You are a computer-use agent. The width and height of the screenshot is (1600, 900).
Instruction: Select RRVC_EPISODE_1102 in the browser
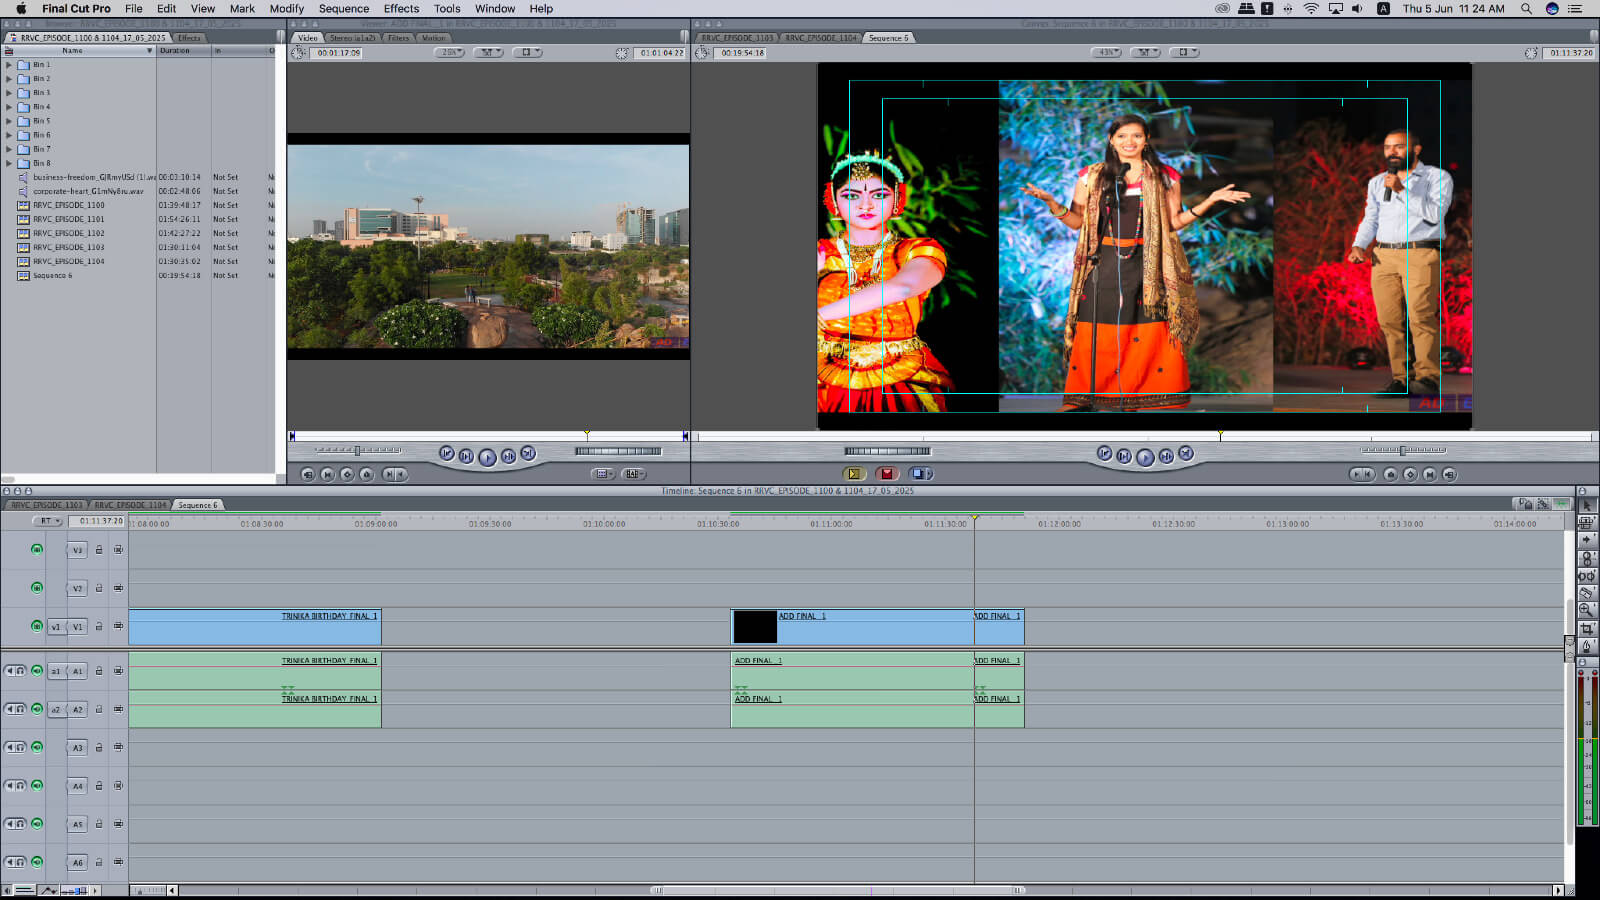pyautogui.click(x=68, y=233)
